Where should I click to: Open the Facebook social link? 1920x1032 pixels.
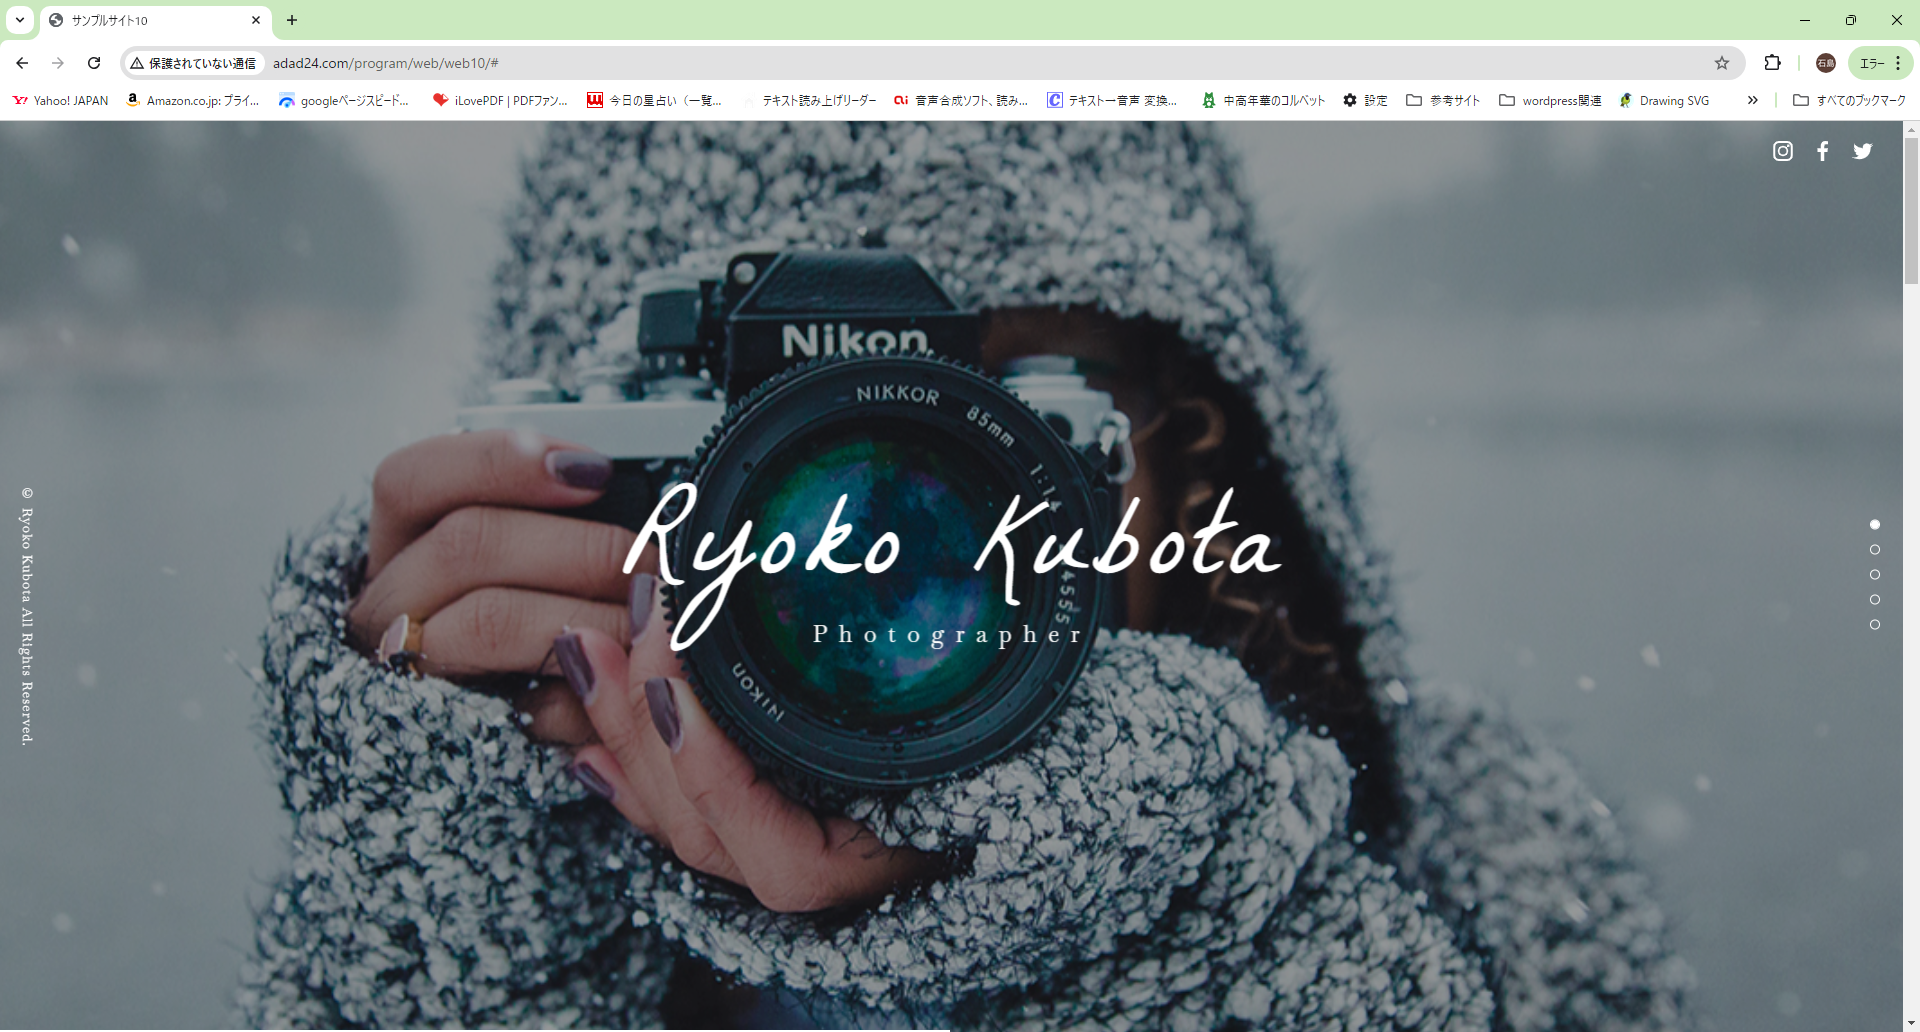tap(1823, 151)
